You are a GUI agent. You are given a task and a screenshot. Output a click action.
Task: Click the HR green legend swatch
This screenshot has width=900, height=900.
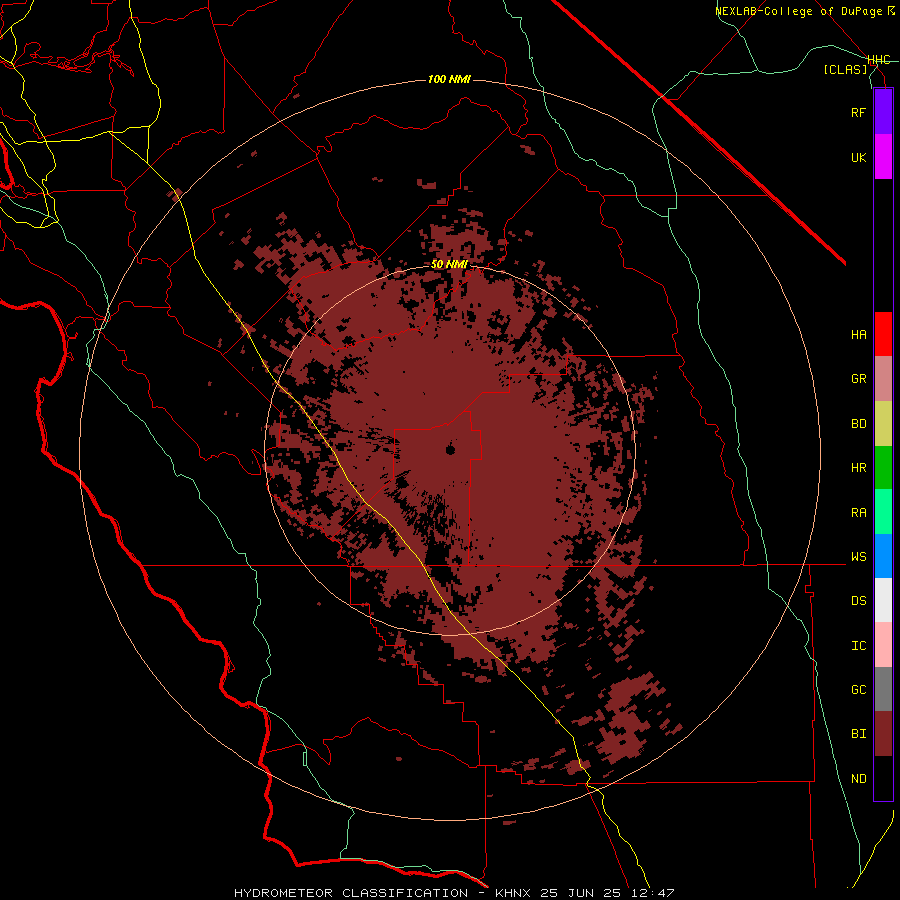click(x=883, y=468)
